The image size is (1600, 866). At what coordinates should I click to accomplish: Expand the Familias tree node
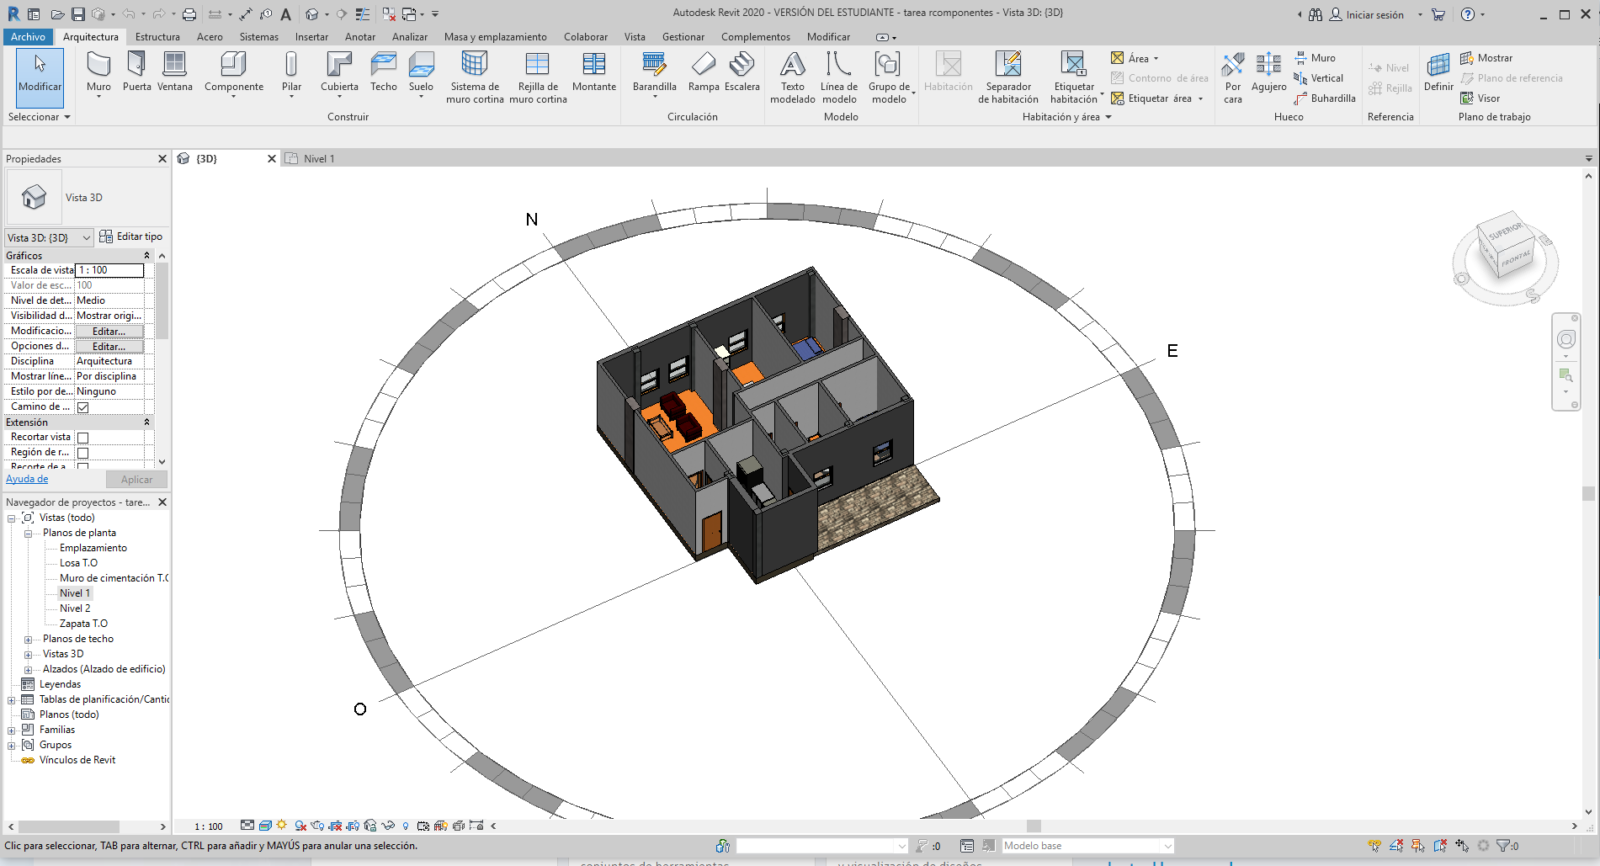pos(12,730)
